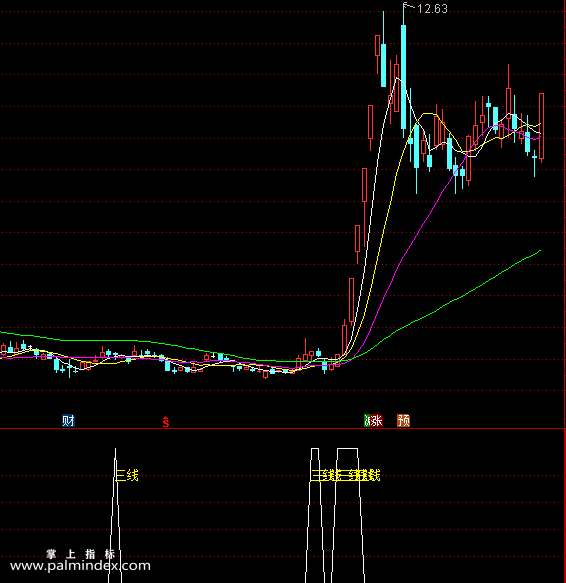Viewport: 566px width, 583px height.
Task: Click the overlapping 三线 signal labels cluster
Action: click(x=345, y=475)
